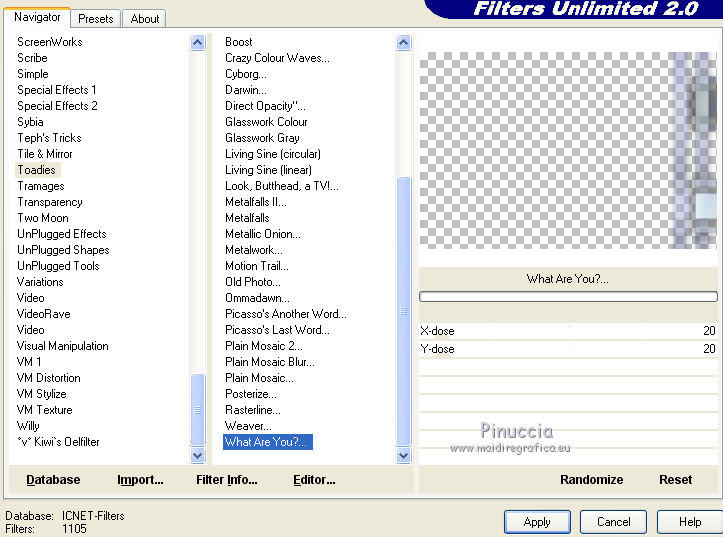Choose Special Effects 1 category
This screenshot has width=723, height=537.
pyautogui.click(x=57, y=90)
